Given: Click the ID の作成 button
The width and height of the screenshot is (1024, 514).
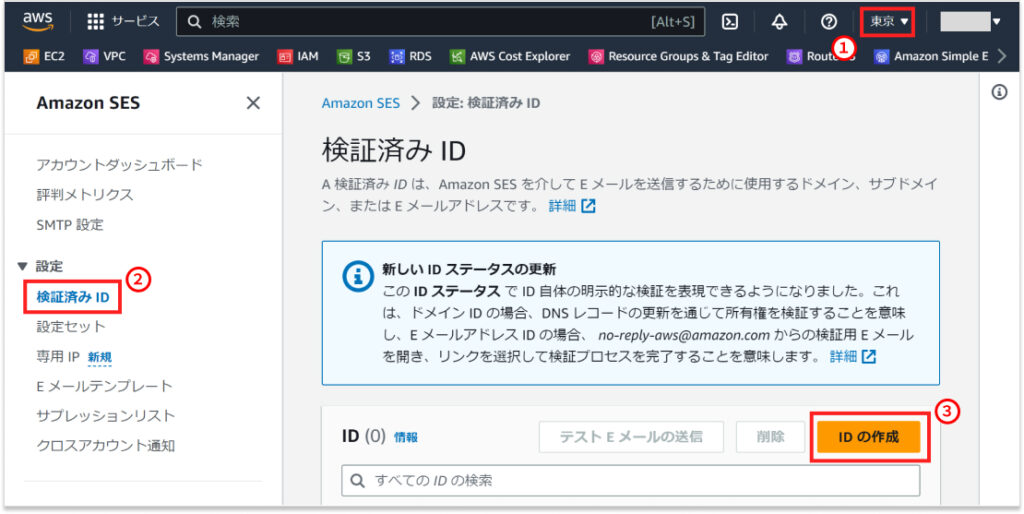Looking at the screenshot, I should pyautogui.click(x=869, y=437).
